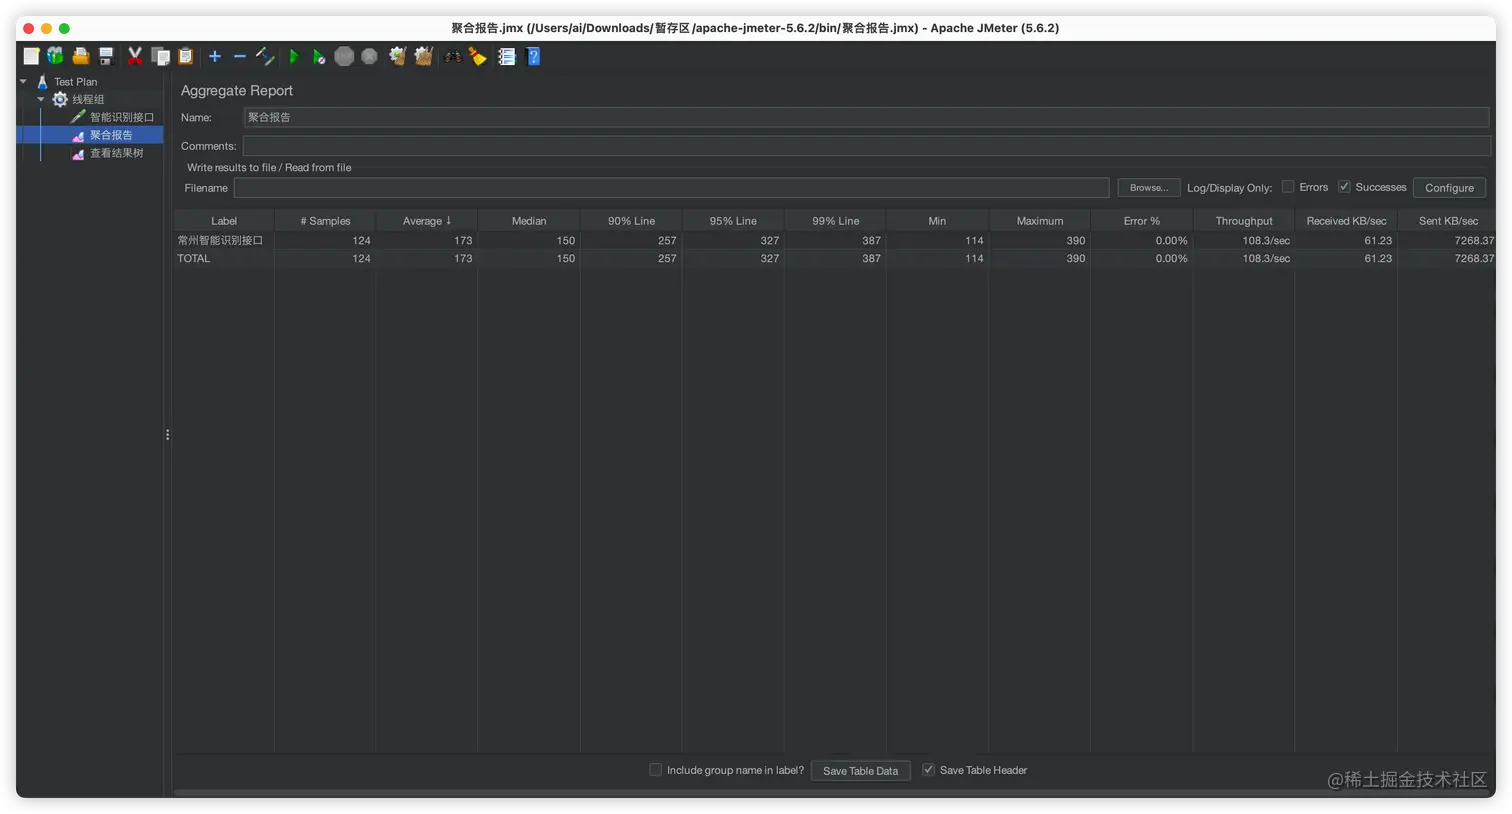Click the Paste clipboard icon
Viewport: 1512px width, 814px height.
(x=185, y=57)
